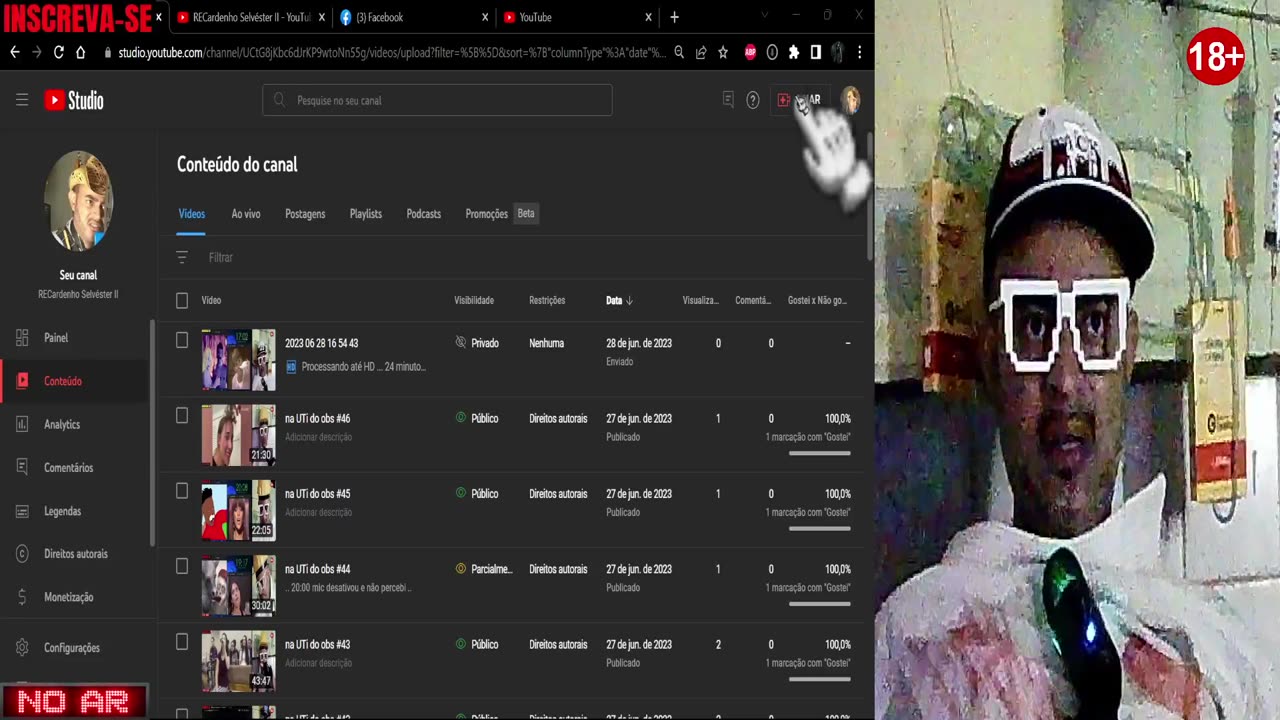This screenshot has height=720, width=1280.
Task: Switch to the Playlists tab
Action: [366, 214]
